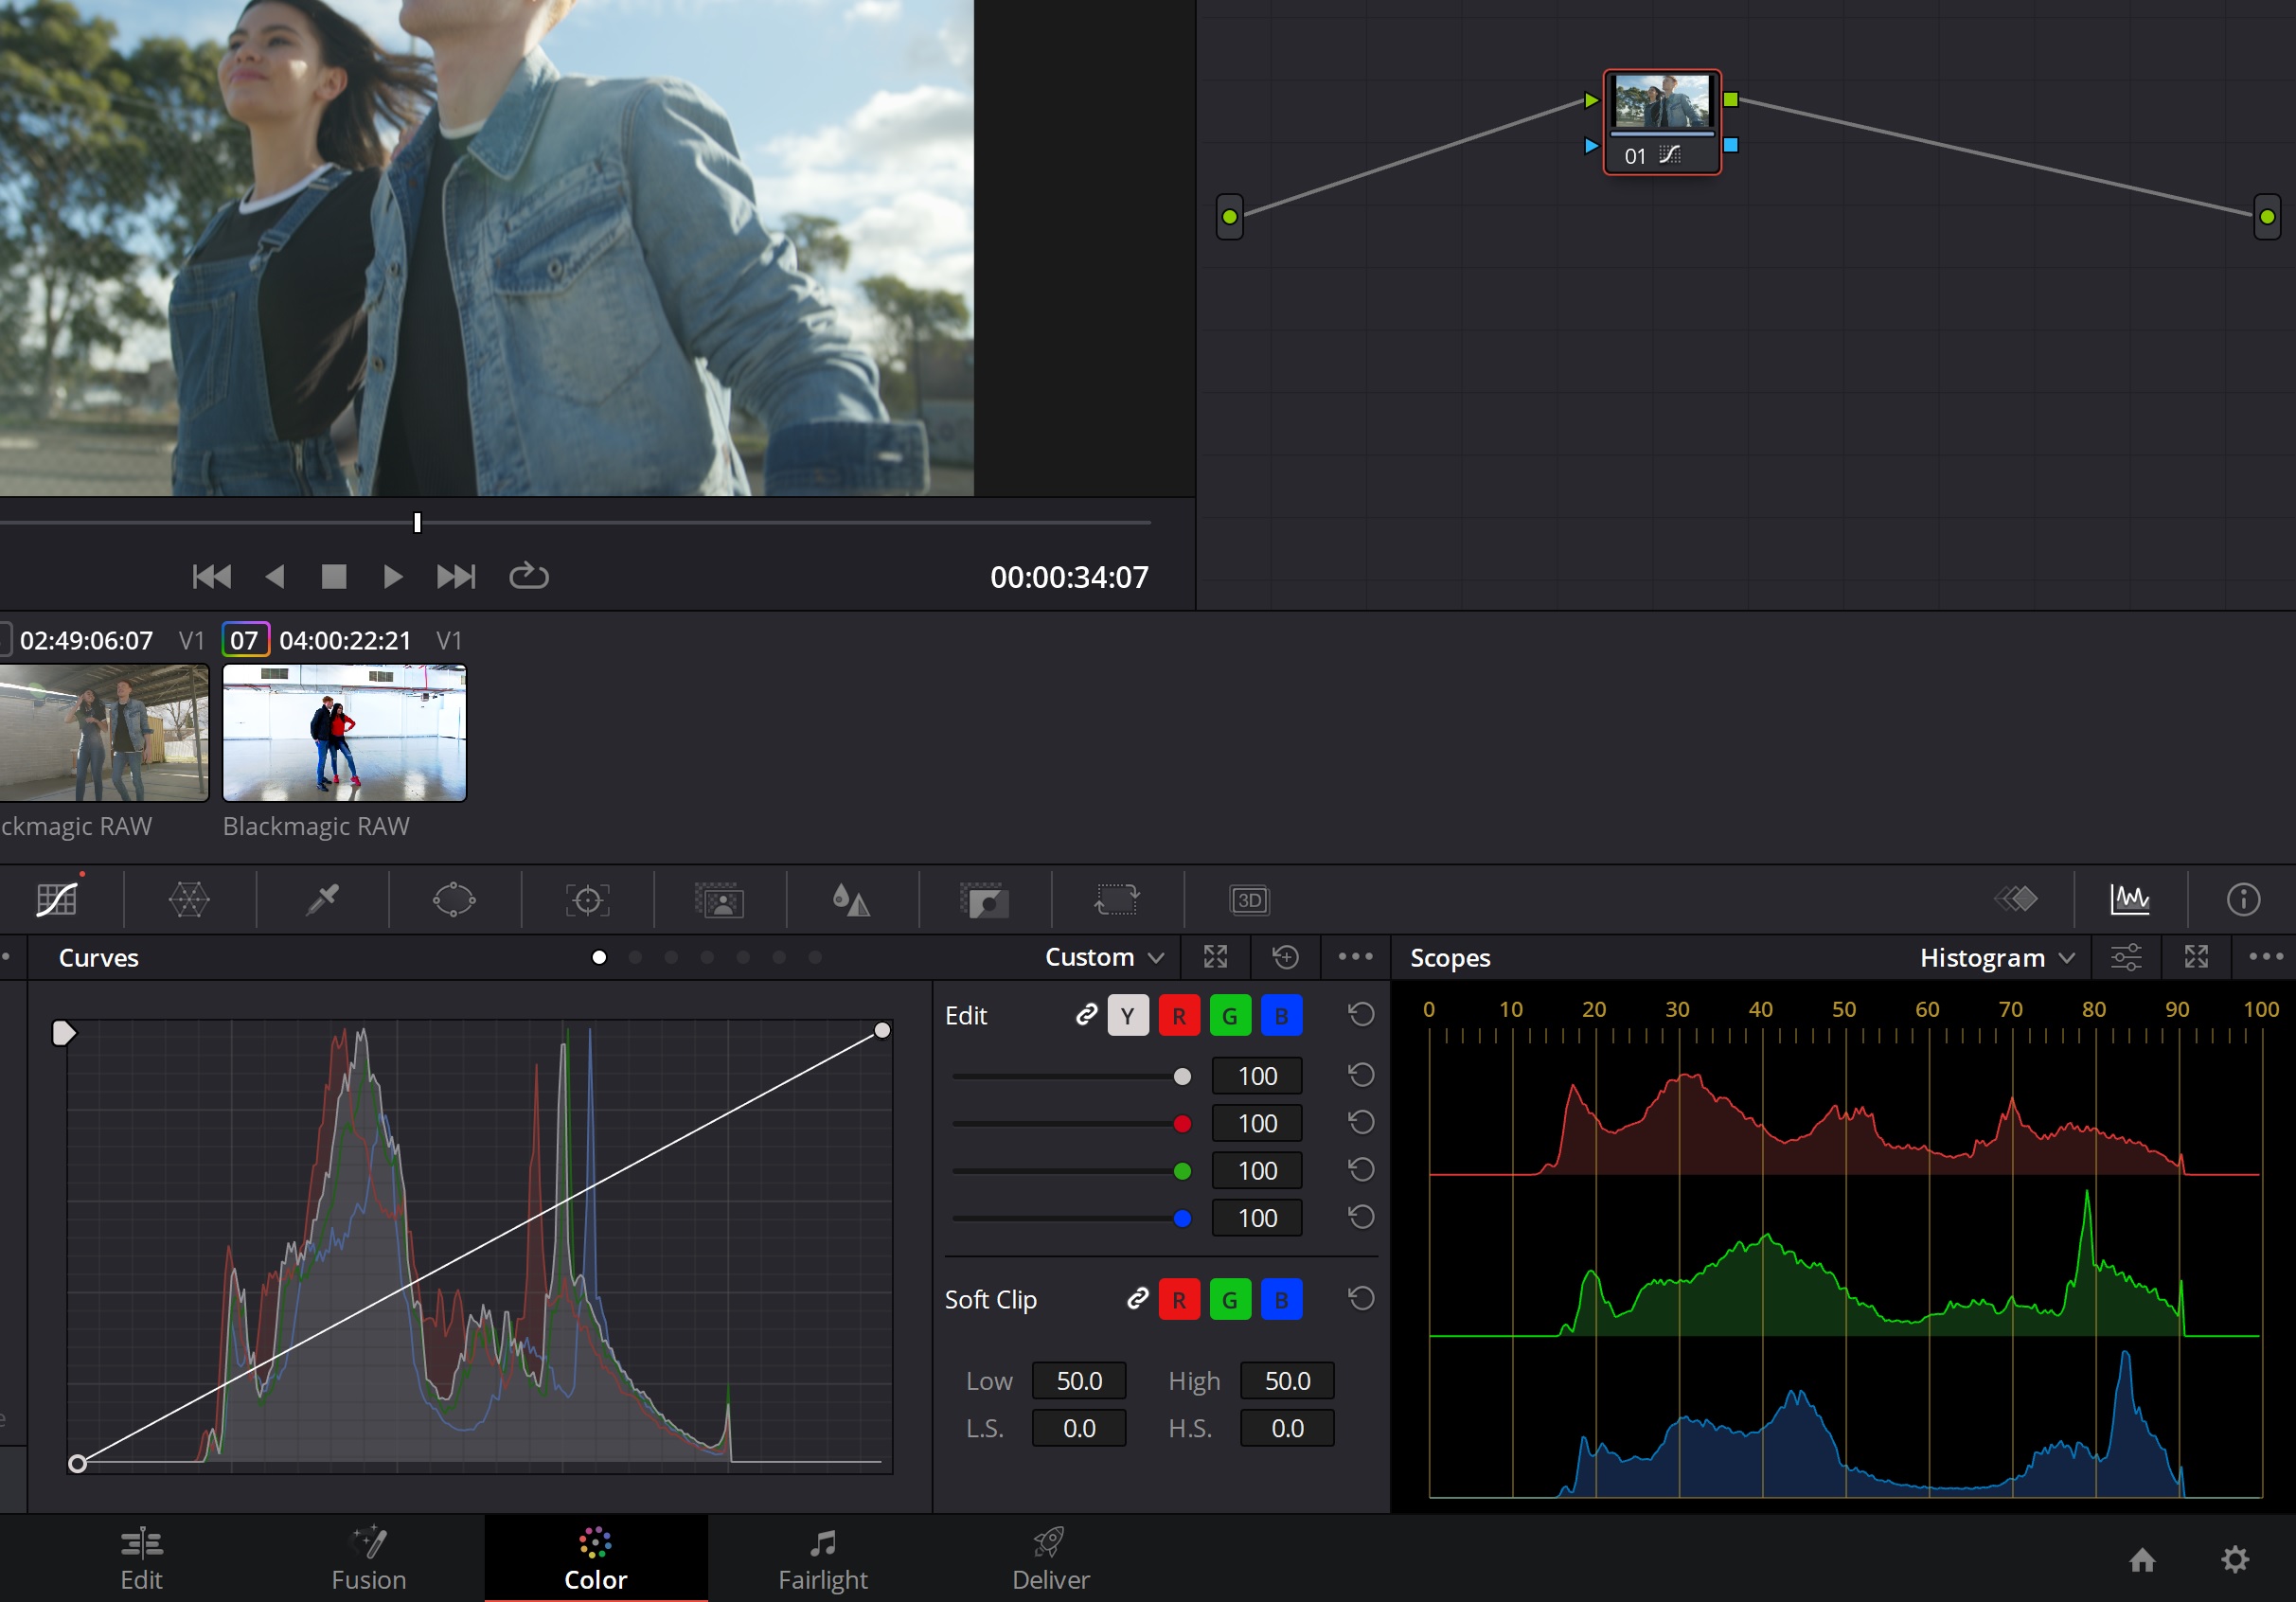Reset the Edit channel curves
This screenshot has width=2296, height=1602.
(1361, 1015)
